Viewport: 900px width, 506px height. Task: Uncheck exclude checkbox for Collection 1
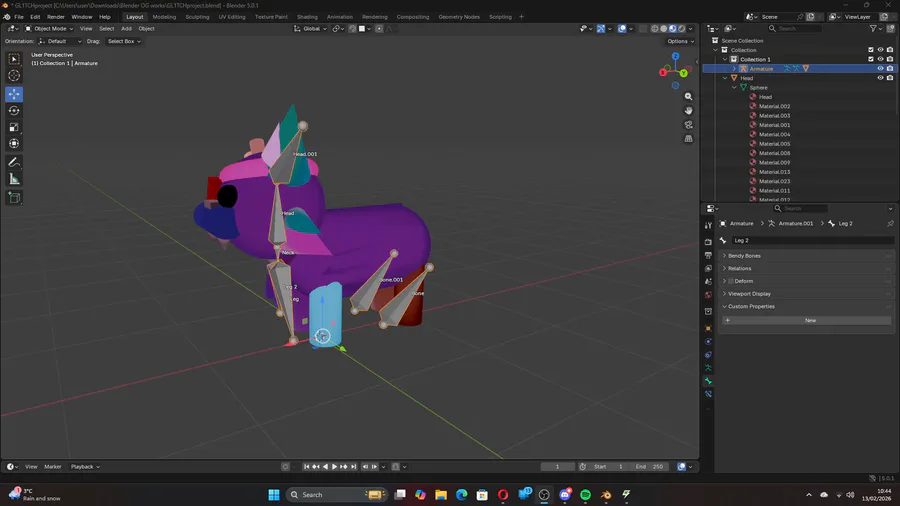coord(871,59)
